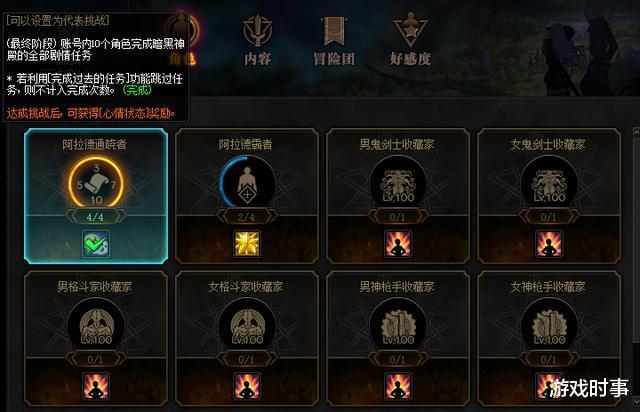Click the green checkmark reward icon under 阿拉德通晓者
This screenshot has height=412, width=640.
tap(96, 244)
